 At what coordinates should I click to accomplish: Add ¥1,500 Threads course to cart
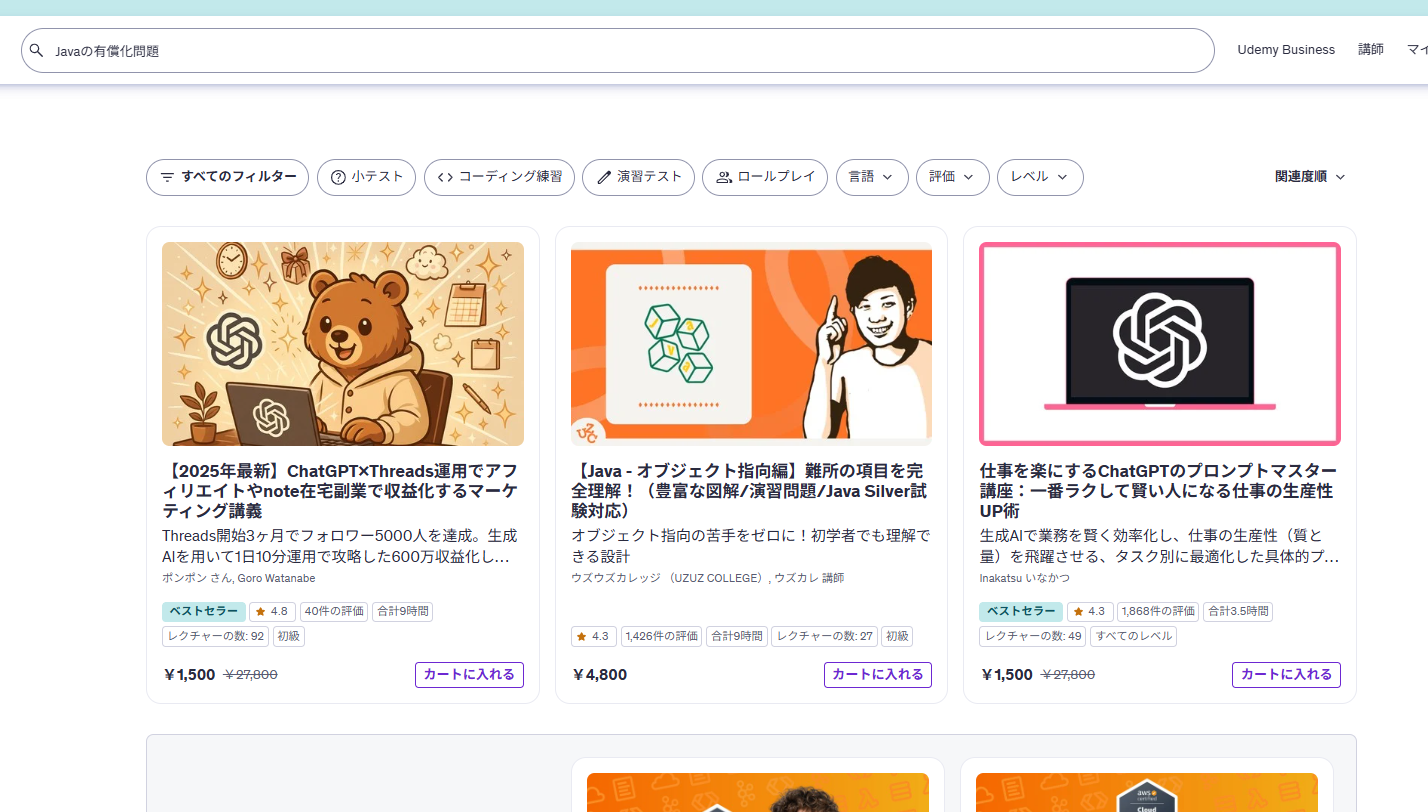point(469,675)
